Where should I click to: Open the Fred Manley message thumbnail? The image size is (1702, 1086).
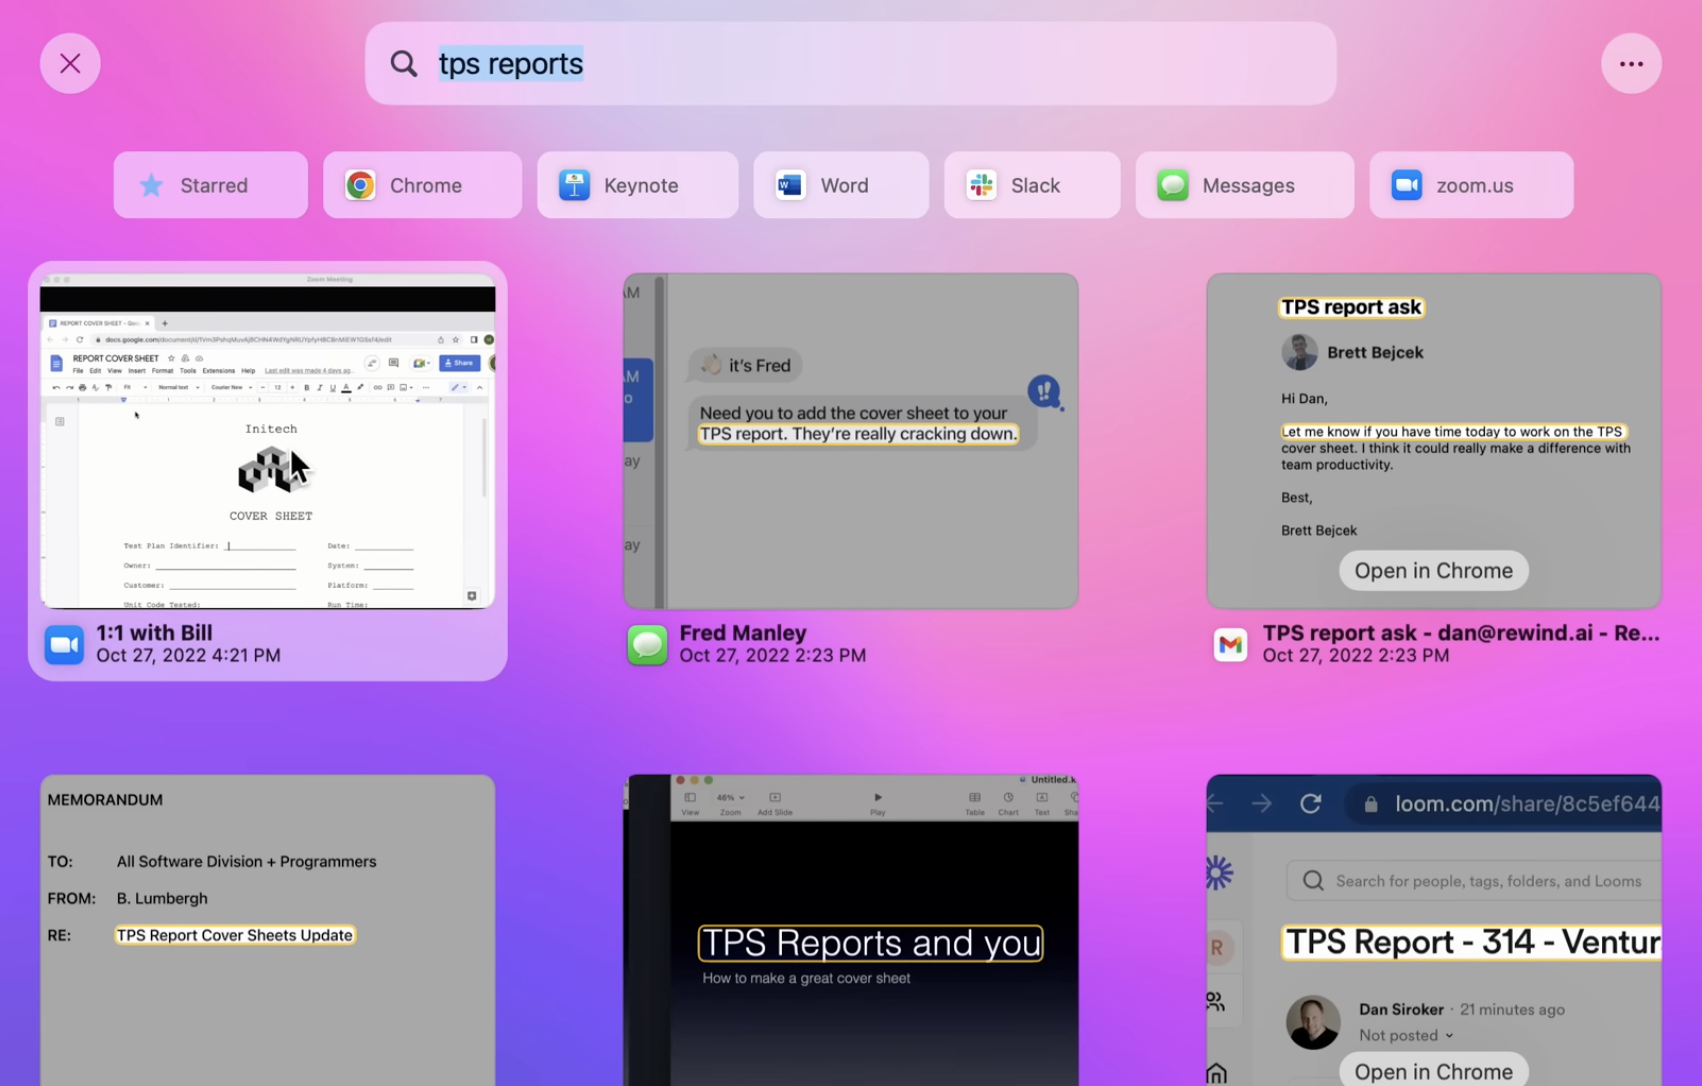pyautogui.click(x=851, y=441)
